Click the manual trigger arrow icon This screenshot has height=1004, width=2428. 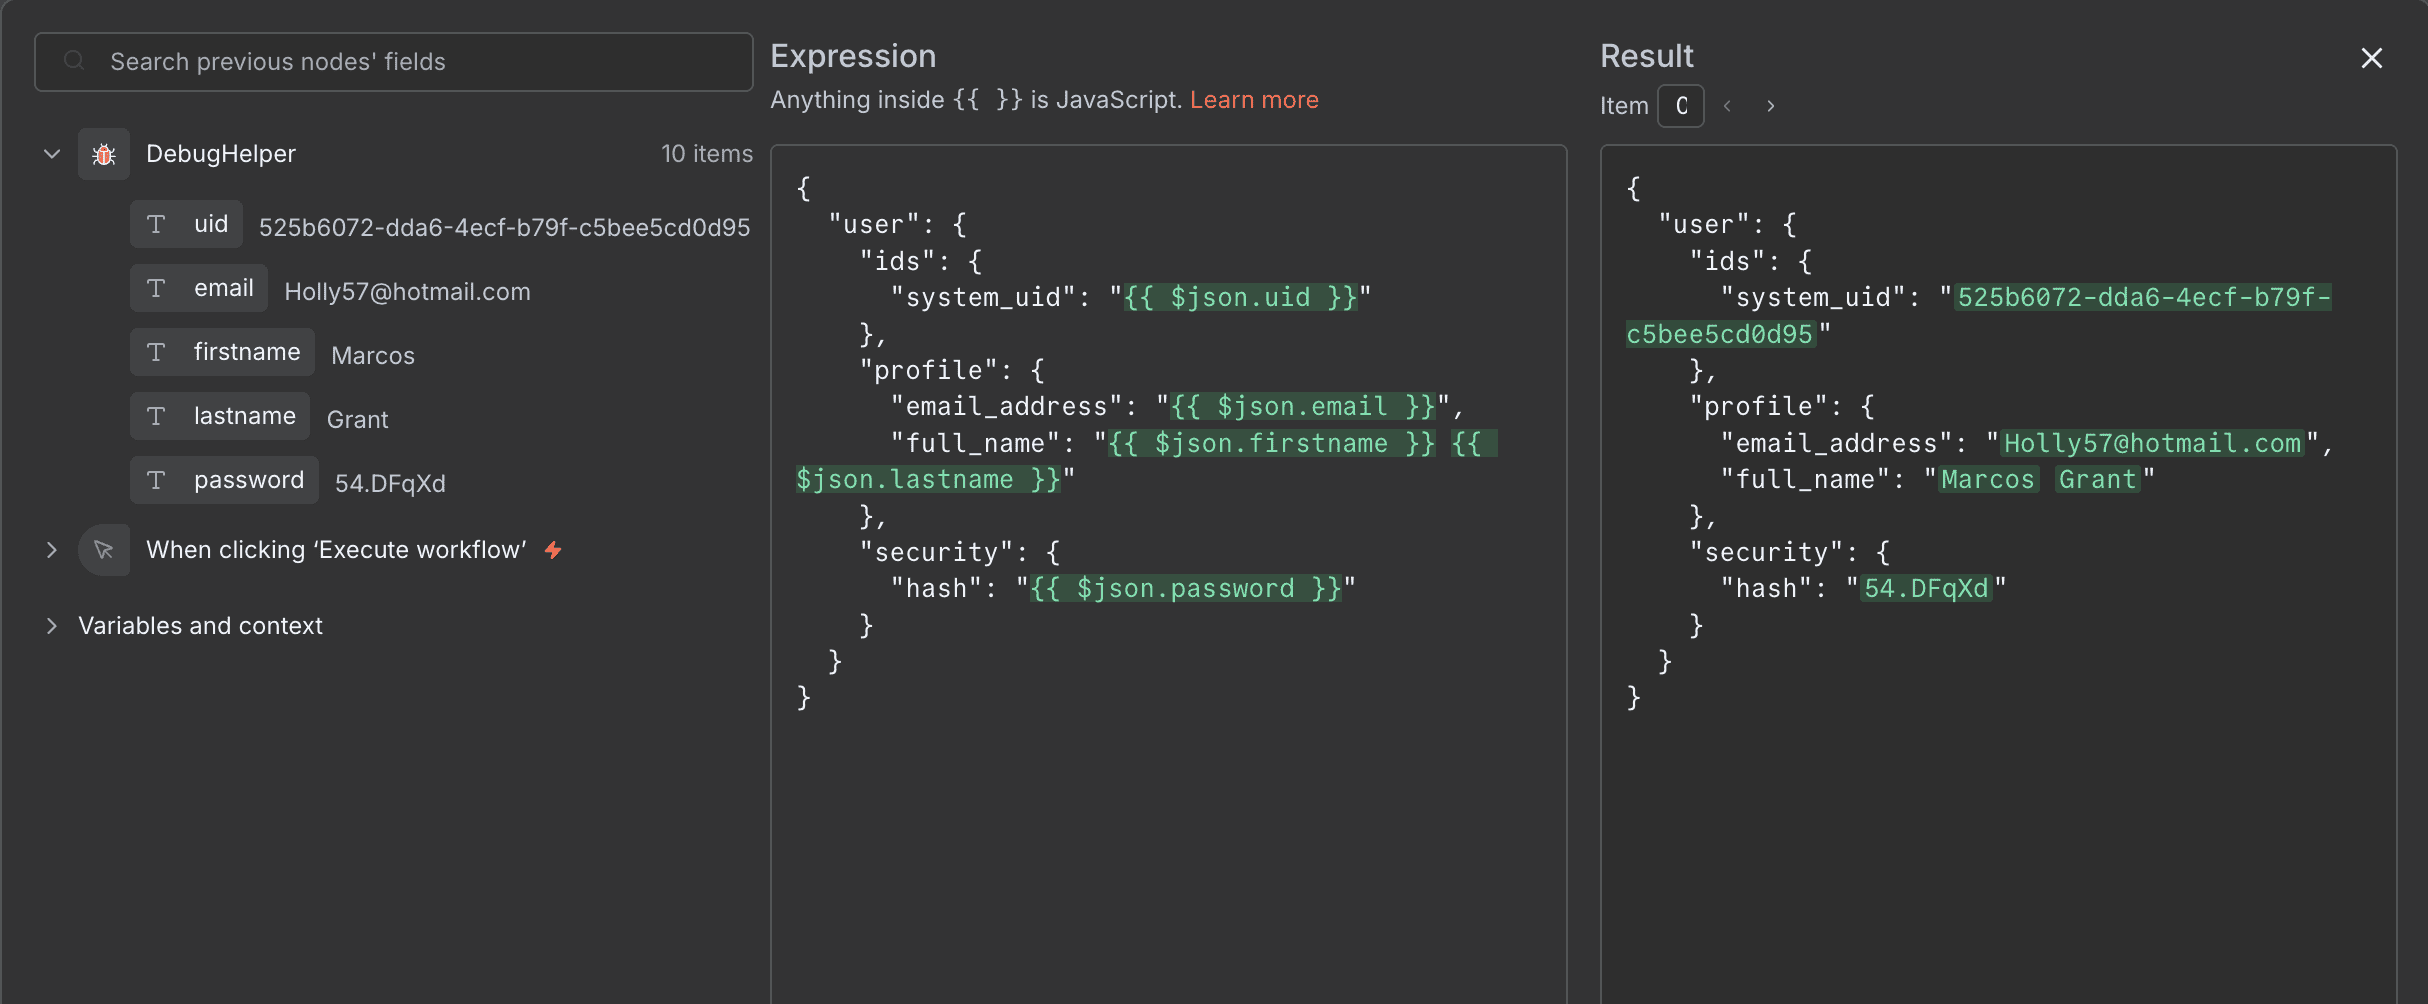pos(104,549)
